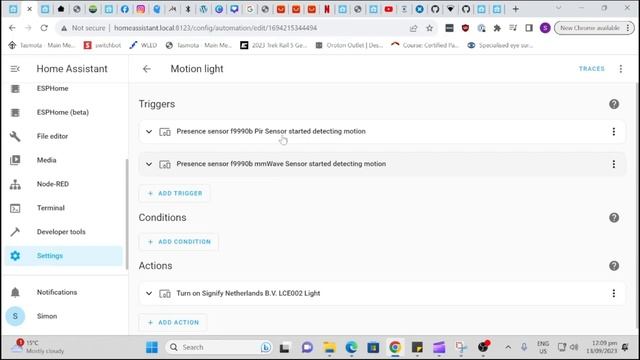Expand the Turn on Signify light action

click(149, 293)
